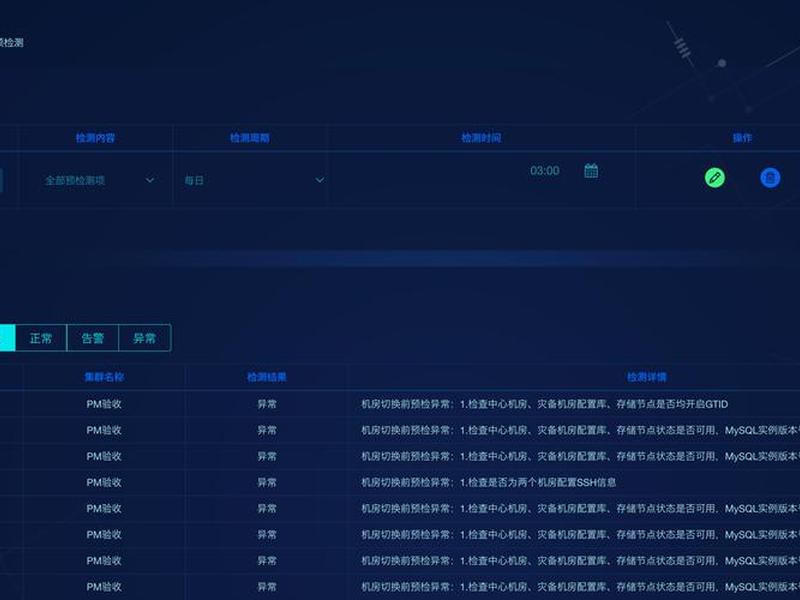Image resolution: width=800 pixels, height=600 pixels.
Task: Open the calendar icon beside 03:00
Action: pos(591,170)
